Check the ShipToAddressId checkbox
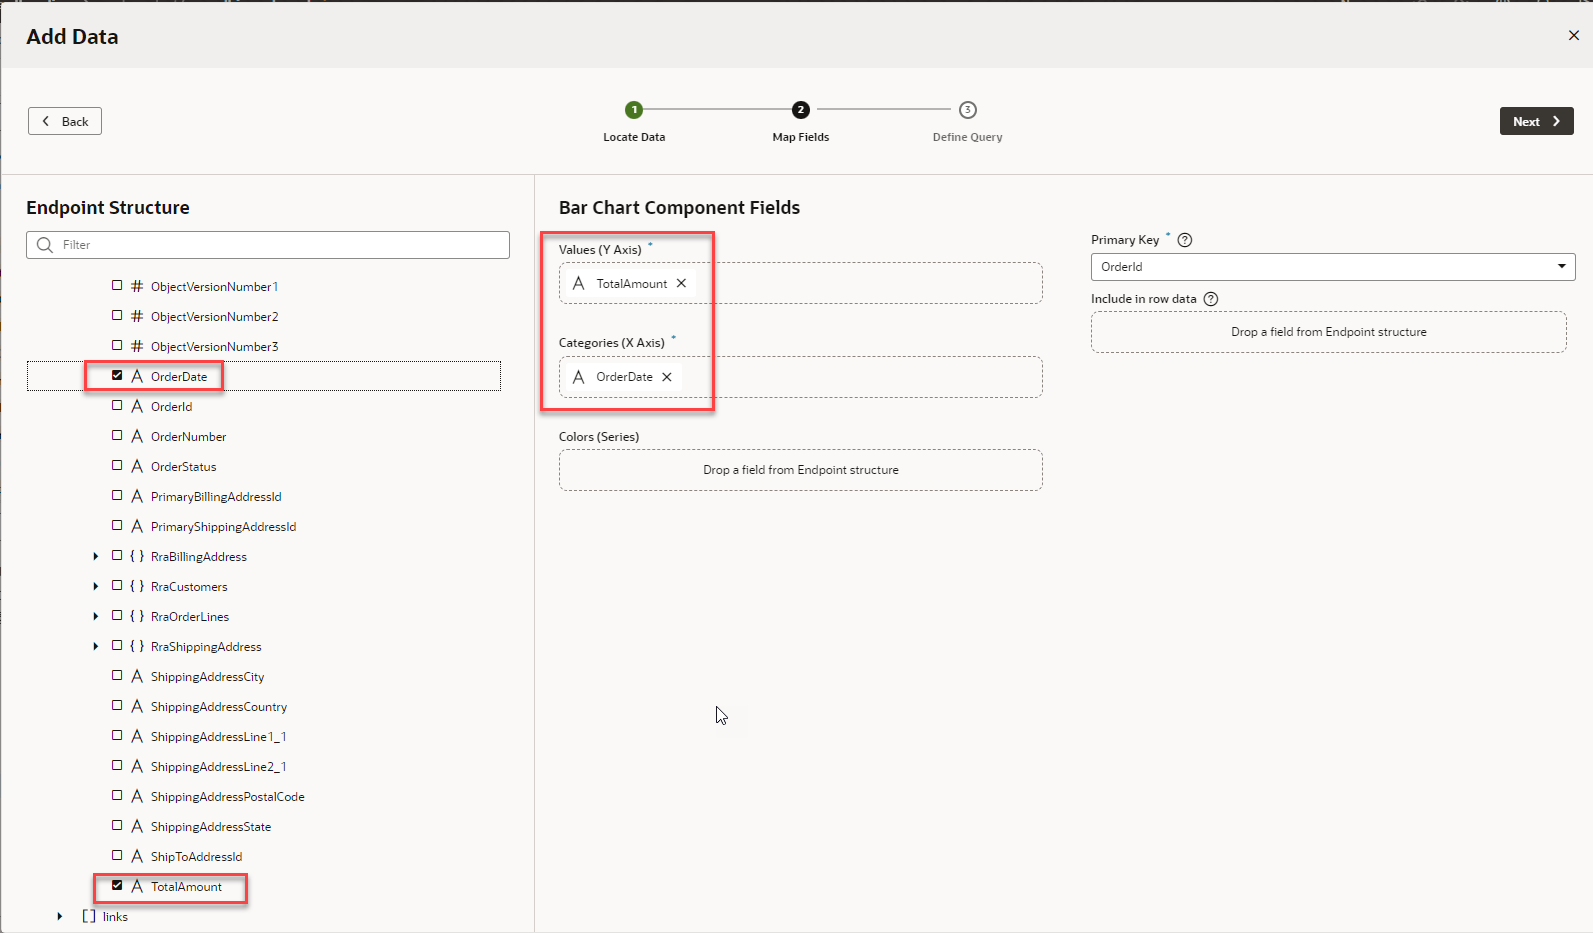Screen dimensions: 1593x933 (117, 856)
